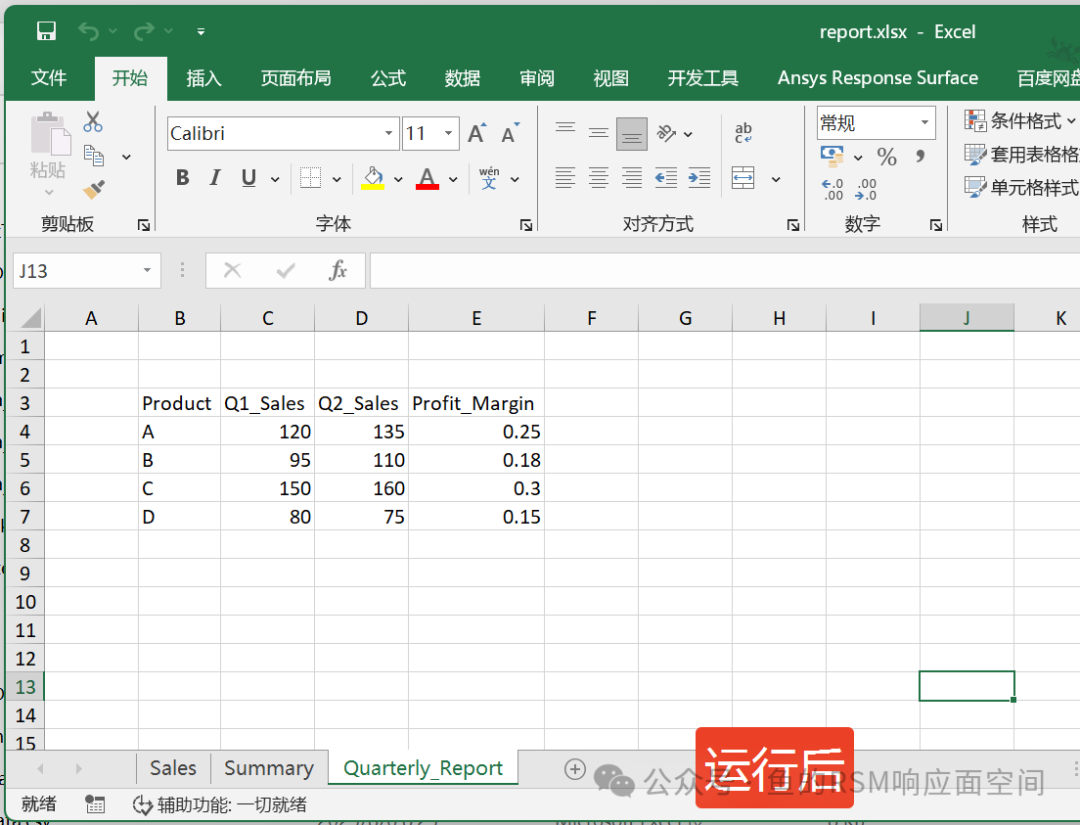
Task: Click the Cut scissors icon
Action: pyautogui.click(x=93, y=122)
